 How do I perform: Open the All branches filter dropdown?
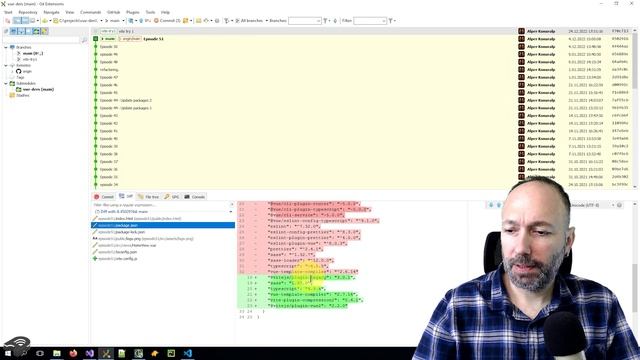251,20
